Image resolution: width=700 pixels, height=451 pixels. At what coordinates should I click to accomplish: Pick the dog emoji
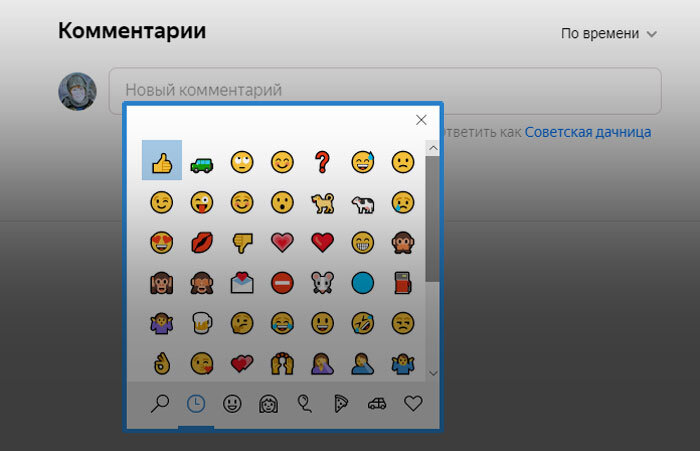pyautogui.click(x=322, y=203)
